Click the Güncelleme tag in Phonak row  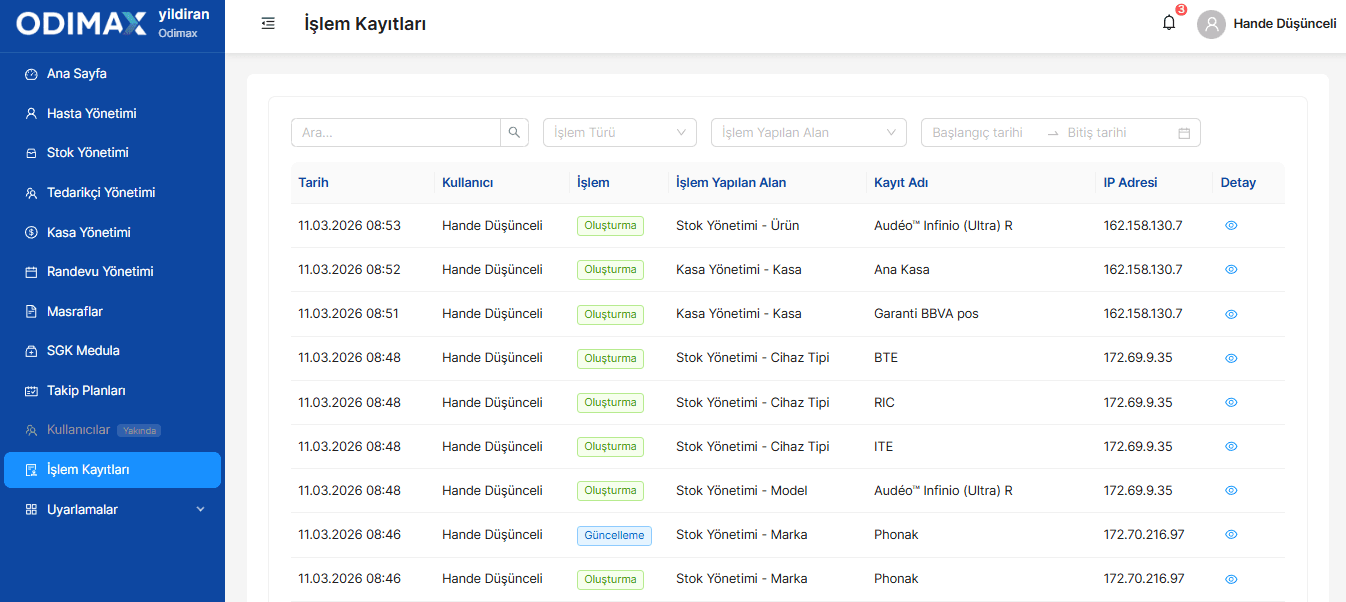click(x=614, y=535)
